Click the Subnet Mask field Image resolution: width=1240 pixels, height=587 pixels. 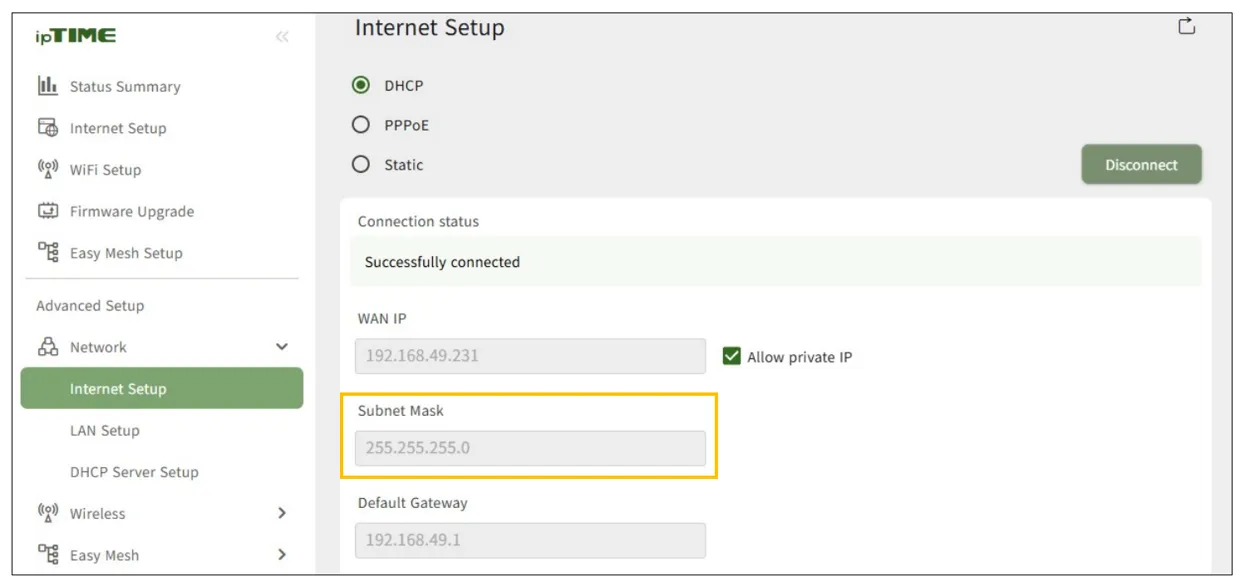[x=530, y=448]
